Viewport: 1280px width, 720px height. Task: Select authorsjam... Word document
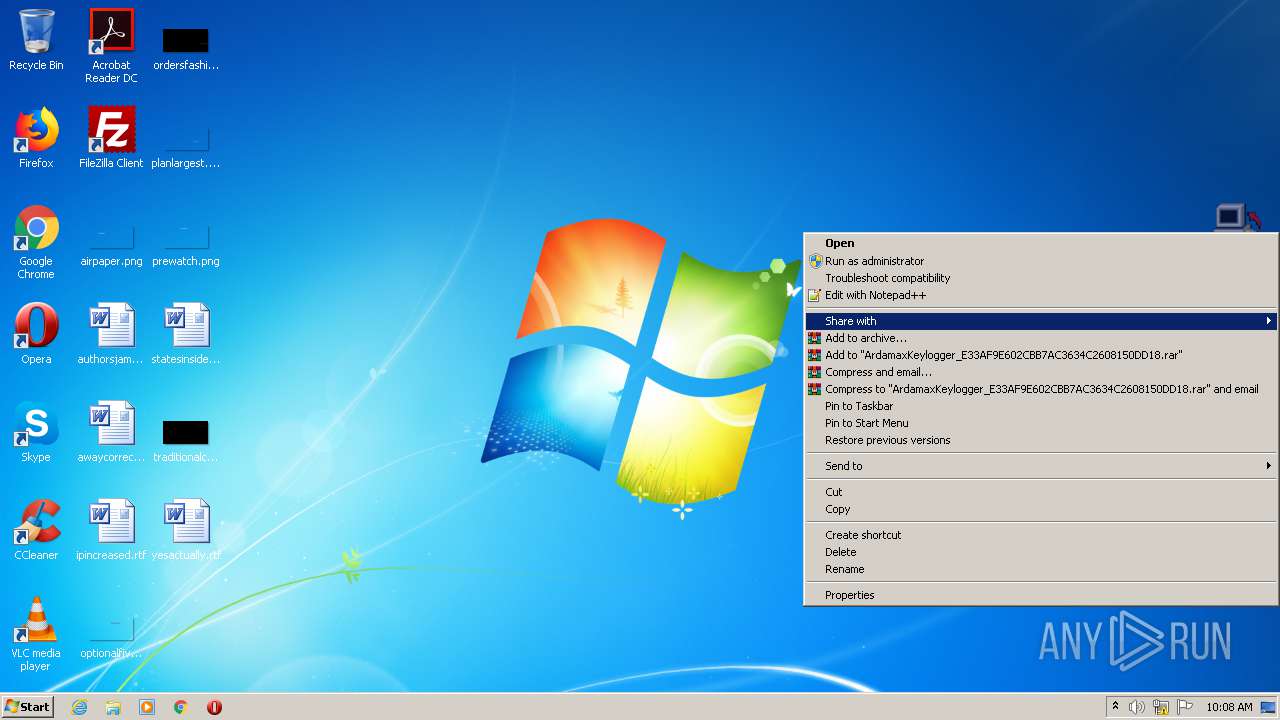pyautogui.click(x=111, y=334)
